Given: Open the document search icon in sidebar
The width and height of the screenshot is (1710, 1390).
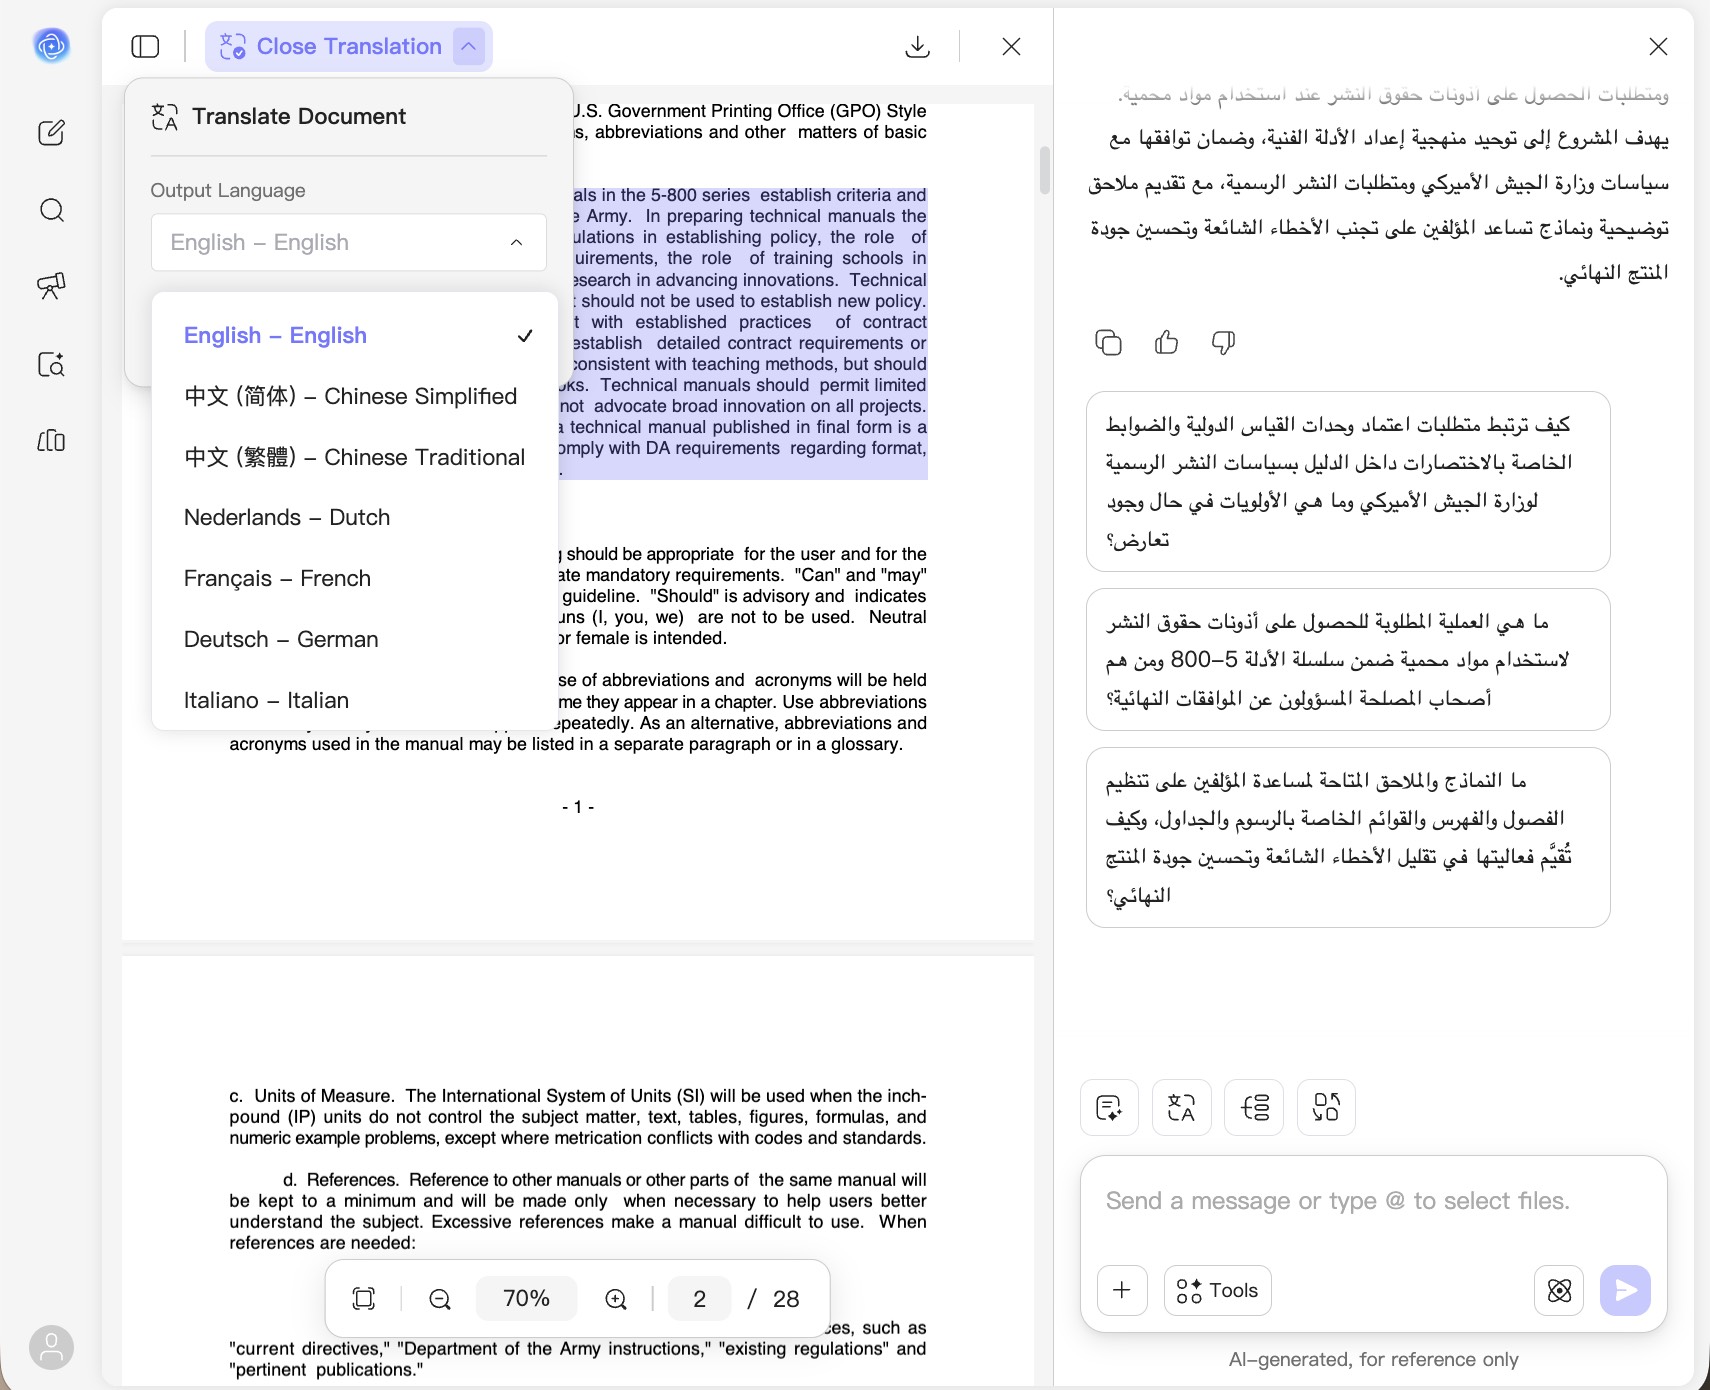Looking at the screenshot, I should tap(51, 364).
